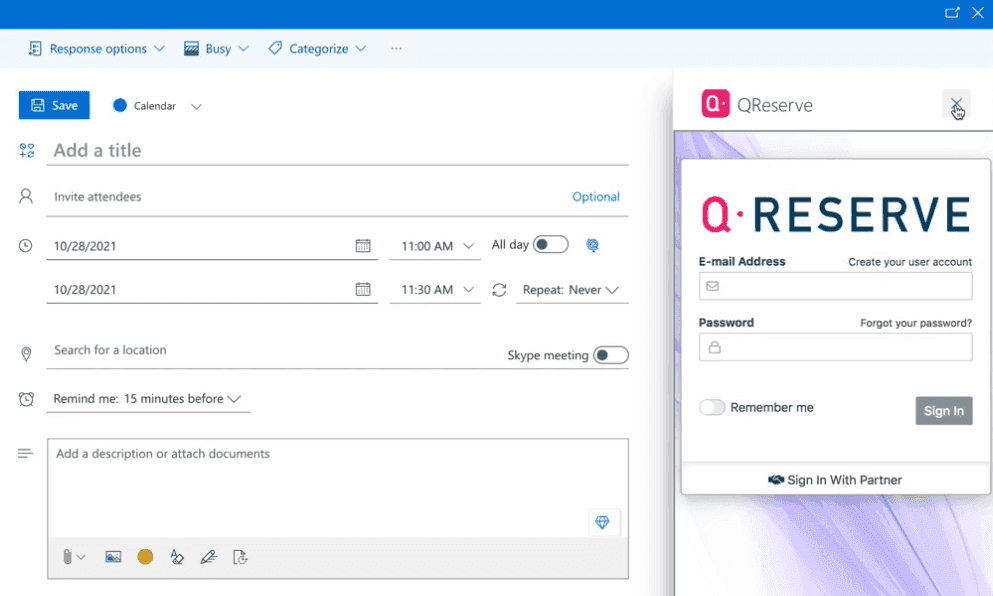This screenshot has height=596, width=993.
Task: Click the E-mail Address input field
Action: coord(835,286)
